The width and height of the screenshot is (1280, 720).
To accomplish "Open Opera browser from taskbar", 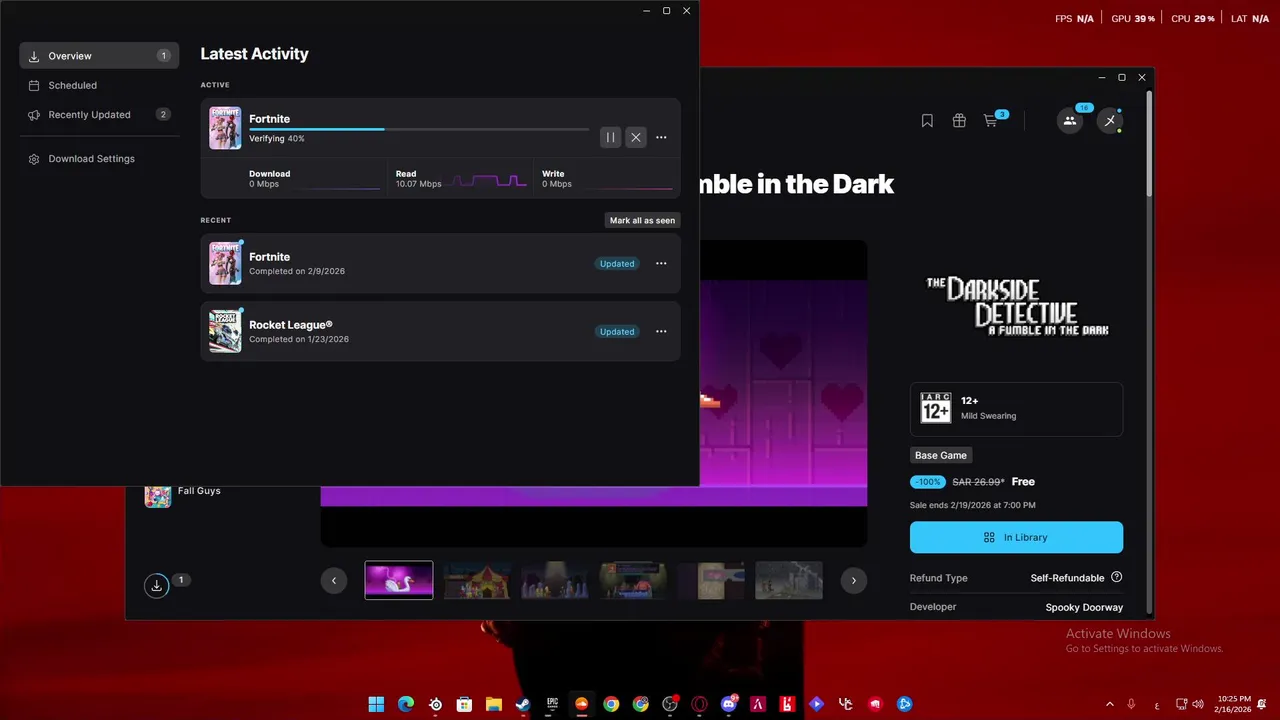I will point(699,704).
